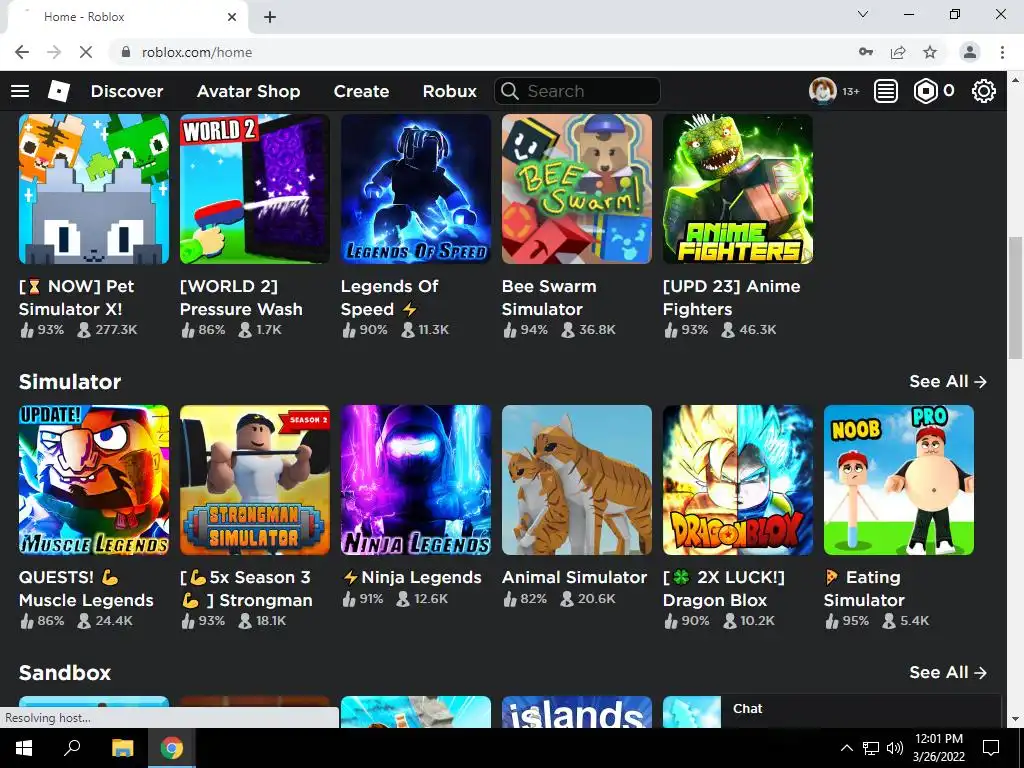
Task: Click See All for the Simulator section
Action: coord(948,381)
